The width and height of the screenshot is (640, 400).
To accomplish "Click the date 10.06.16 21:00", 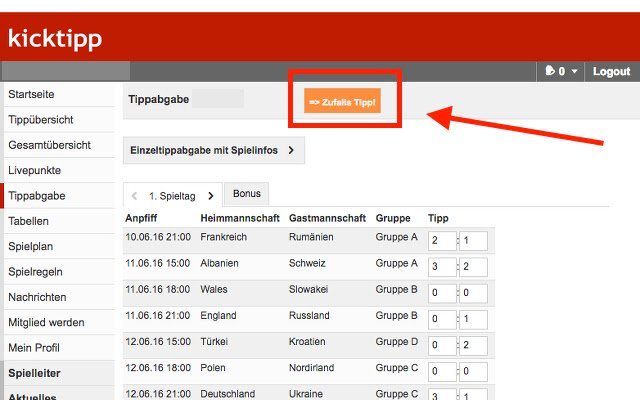I will (x=158, y=237).
